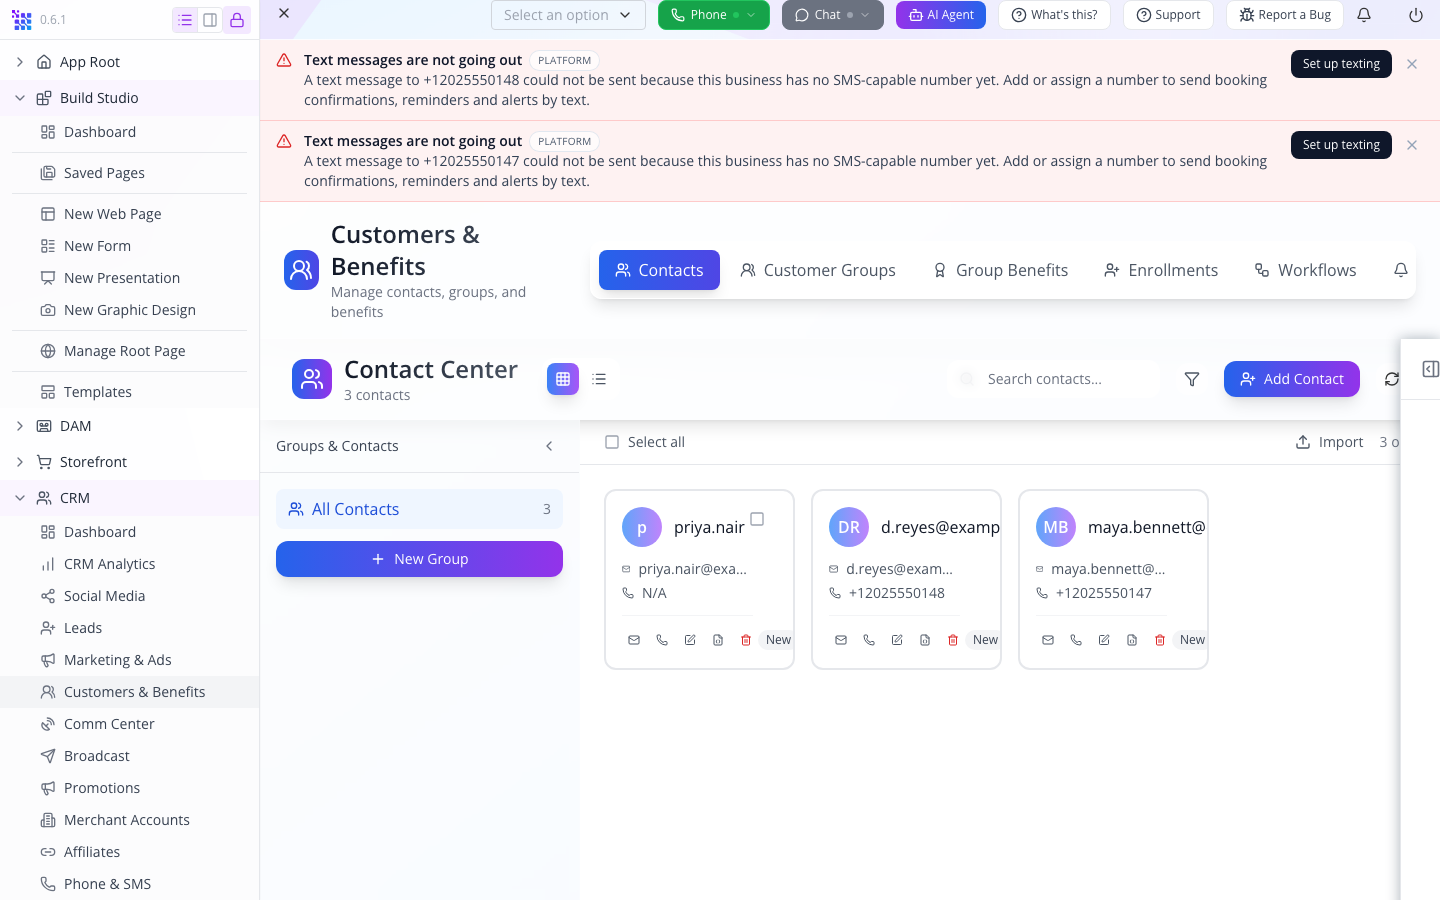
Task: Check the Select all checkbox
Action: coord(612,442)
